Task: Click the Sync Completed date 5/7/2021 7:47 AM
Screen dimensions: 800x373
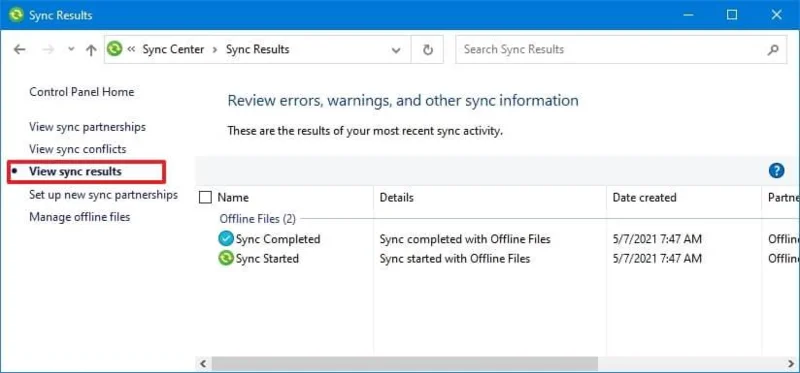Action: click(657, 239)
